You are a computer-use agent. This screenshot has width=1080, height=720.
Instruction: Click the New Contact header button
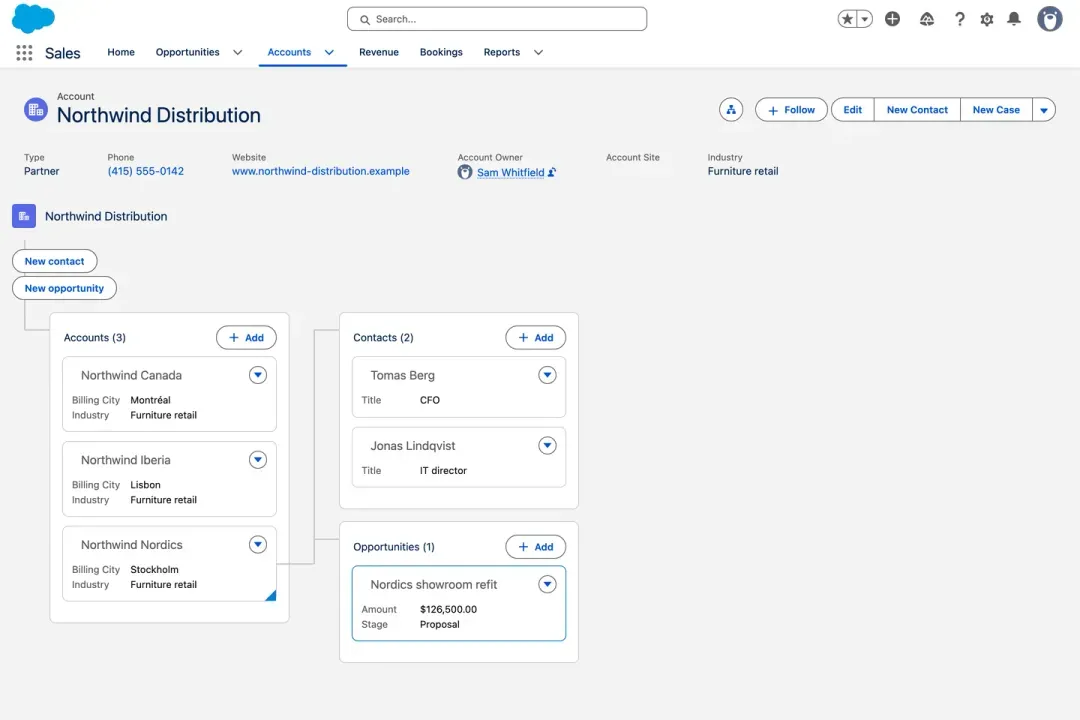click(917, 110)
